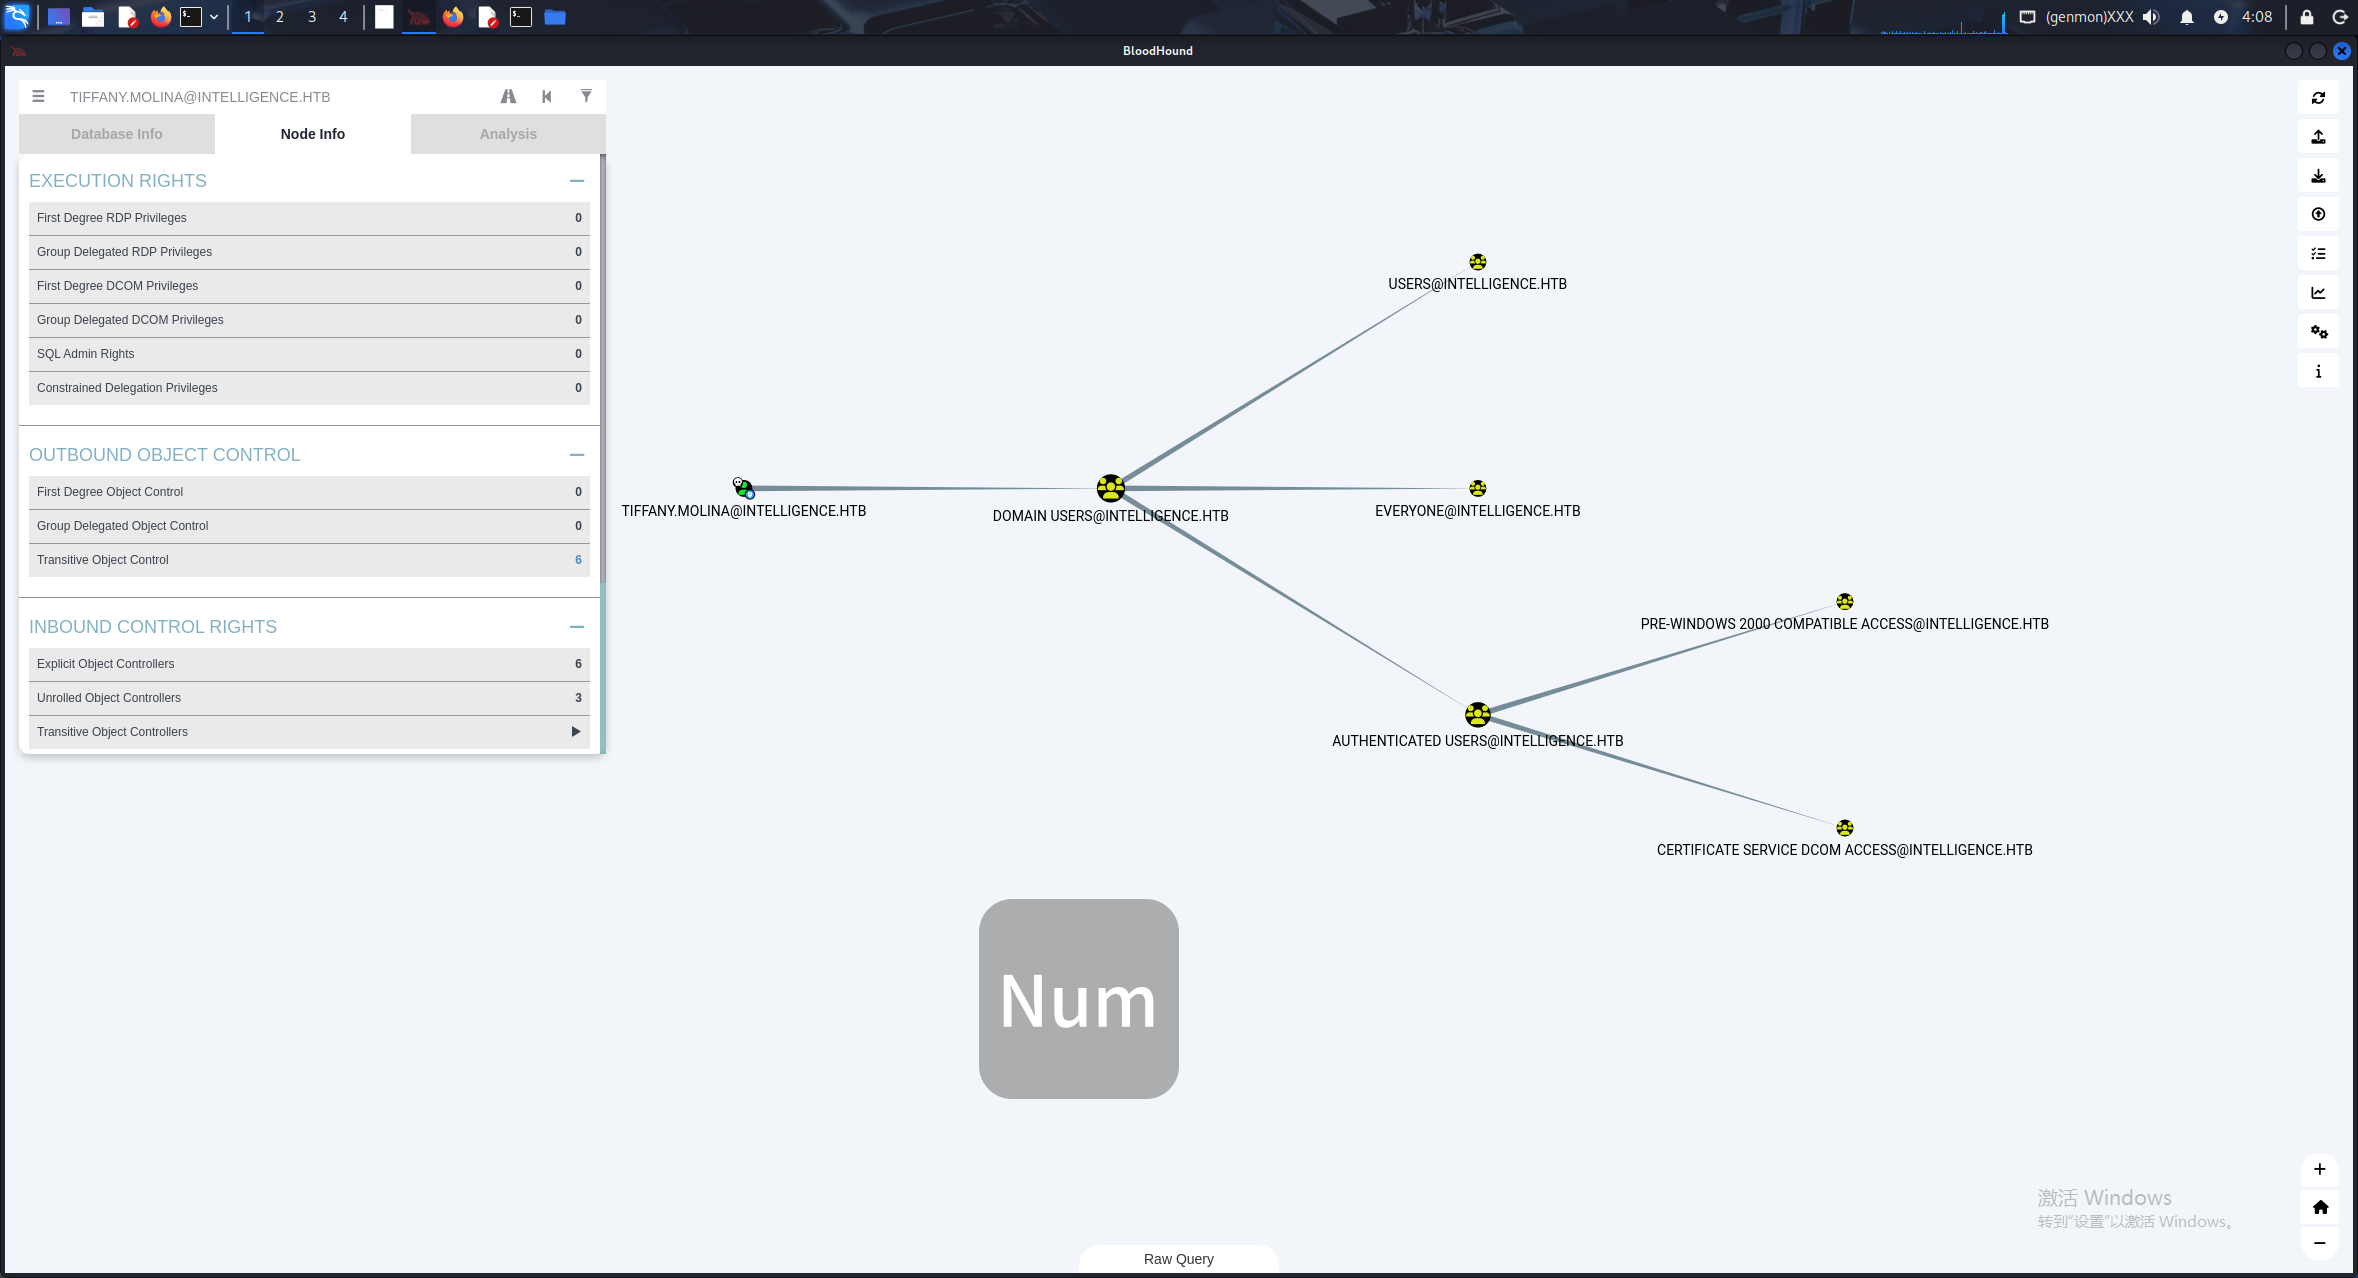Image resolution: width=2358 pixels, height=1278 pixels.
Task: Open the node filter funnel icon
Action: [x=586, y=96]
